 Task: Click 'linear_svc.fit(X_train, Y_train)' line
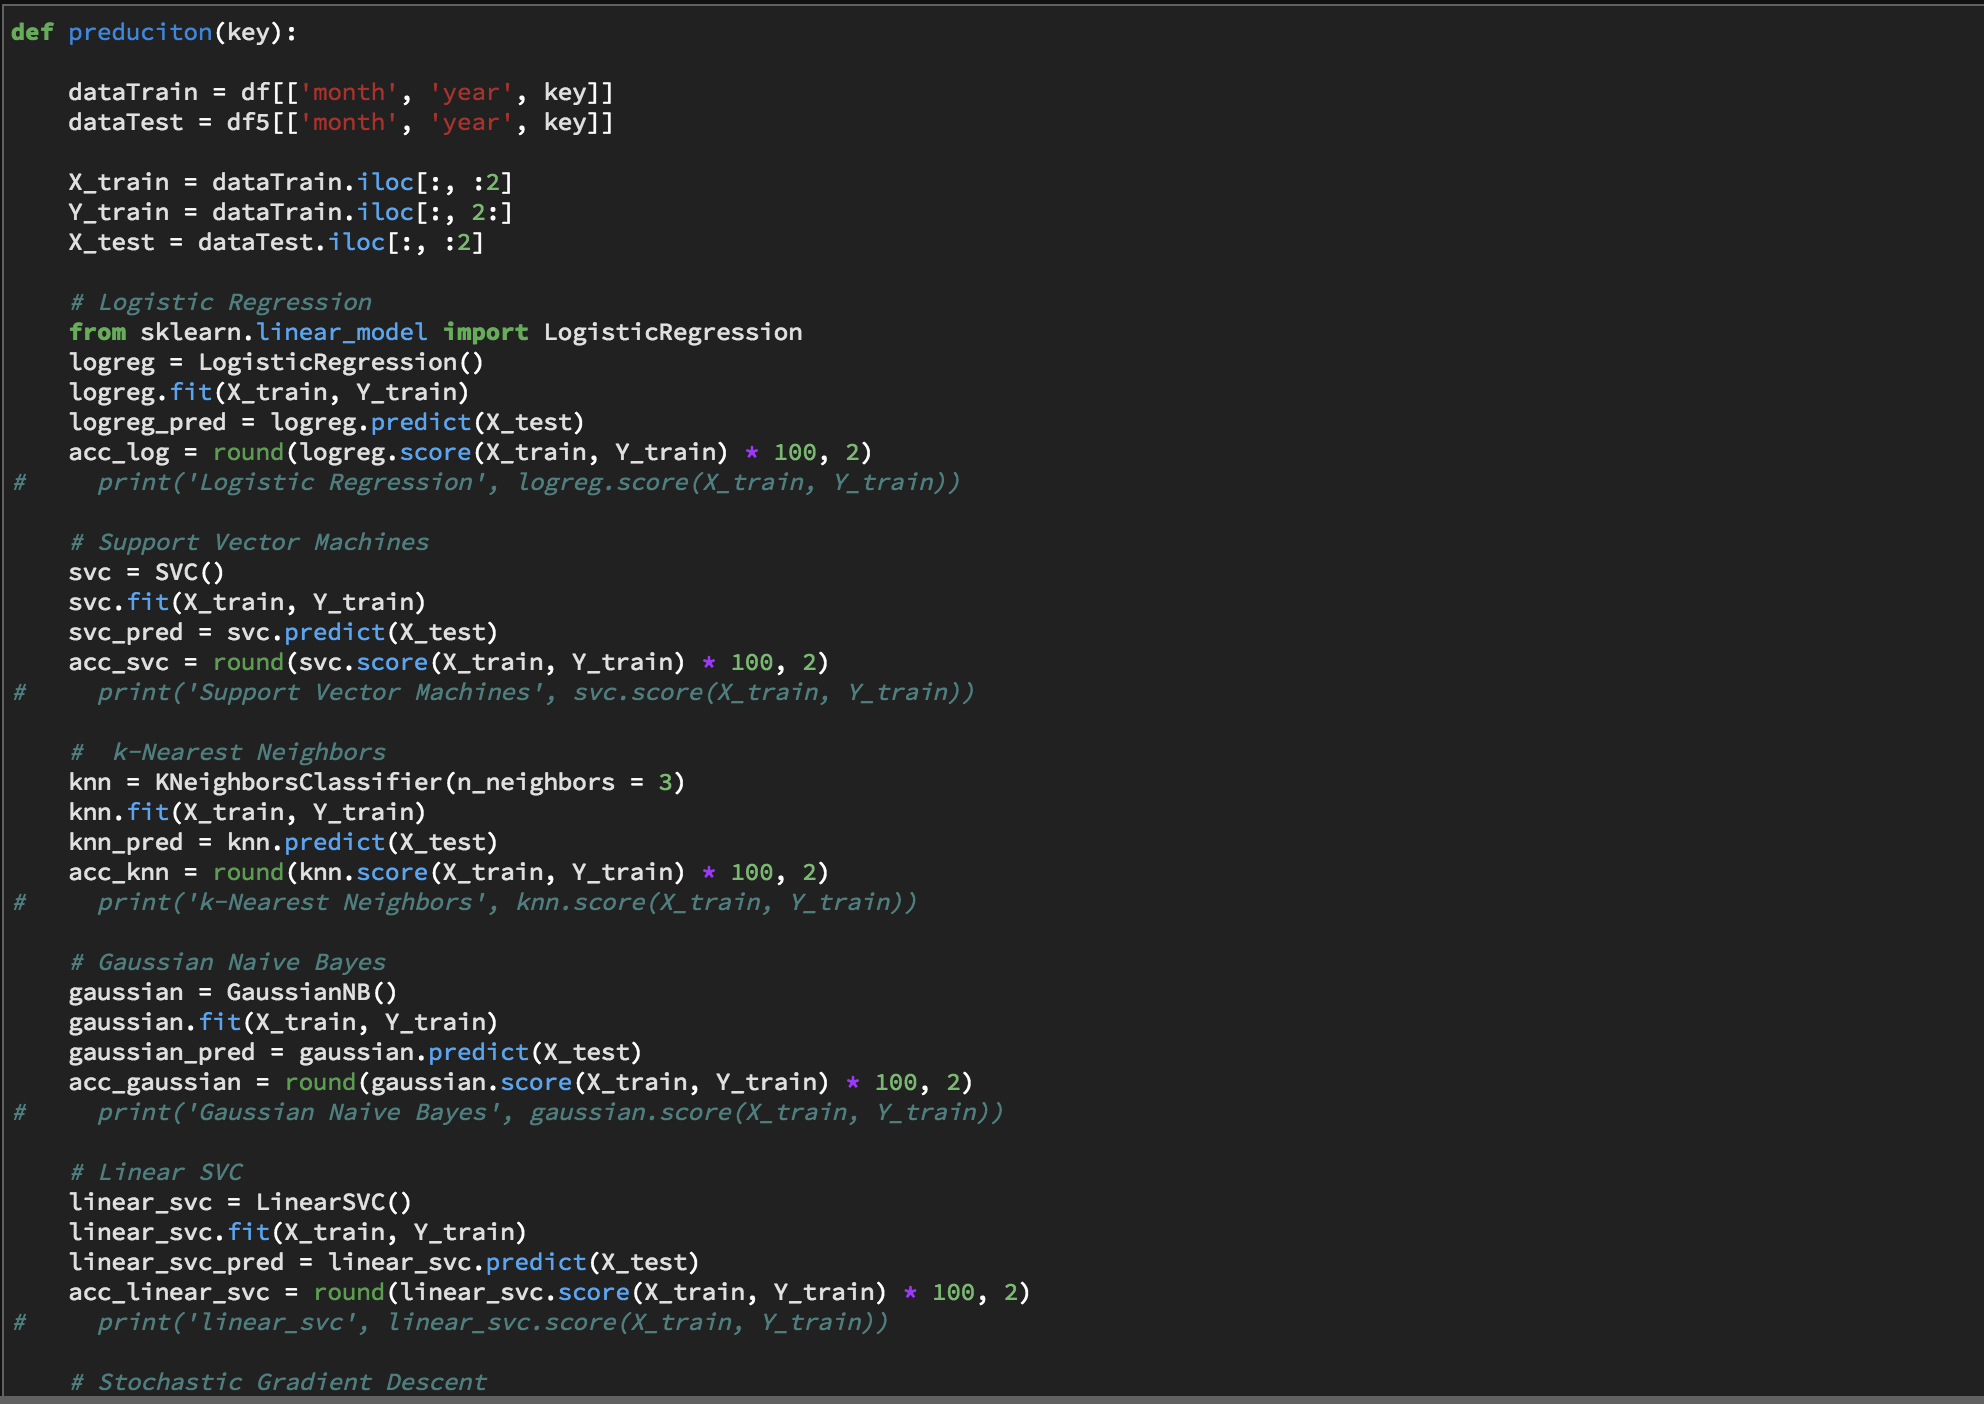click(x=298, y=1232)
